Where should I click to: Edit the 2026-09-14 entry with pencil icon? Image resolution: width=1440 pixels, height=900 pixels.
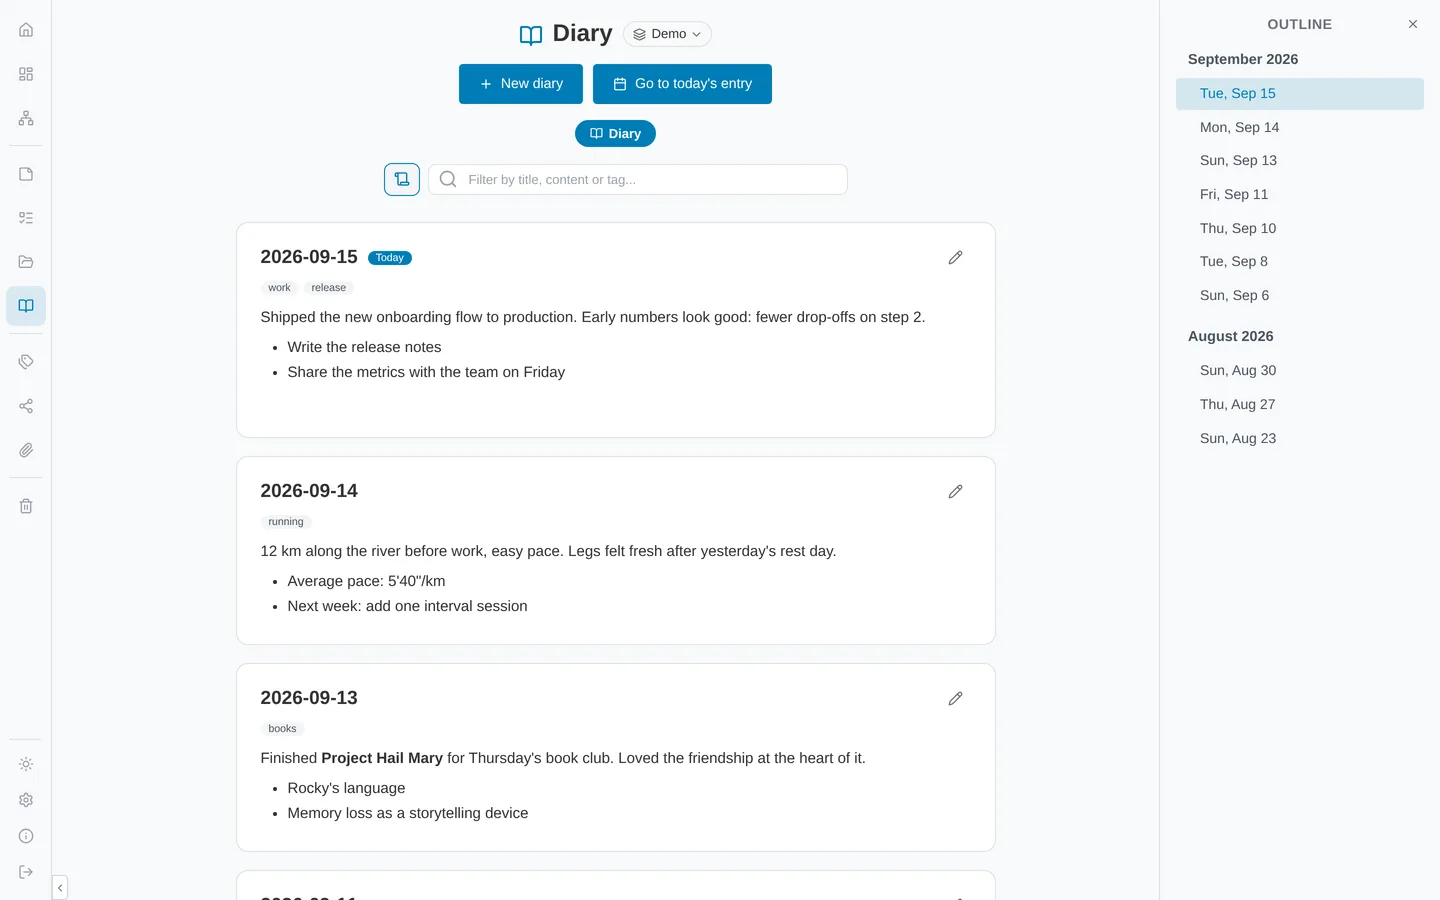955,492
